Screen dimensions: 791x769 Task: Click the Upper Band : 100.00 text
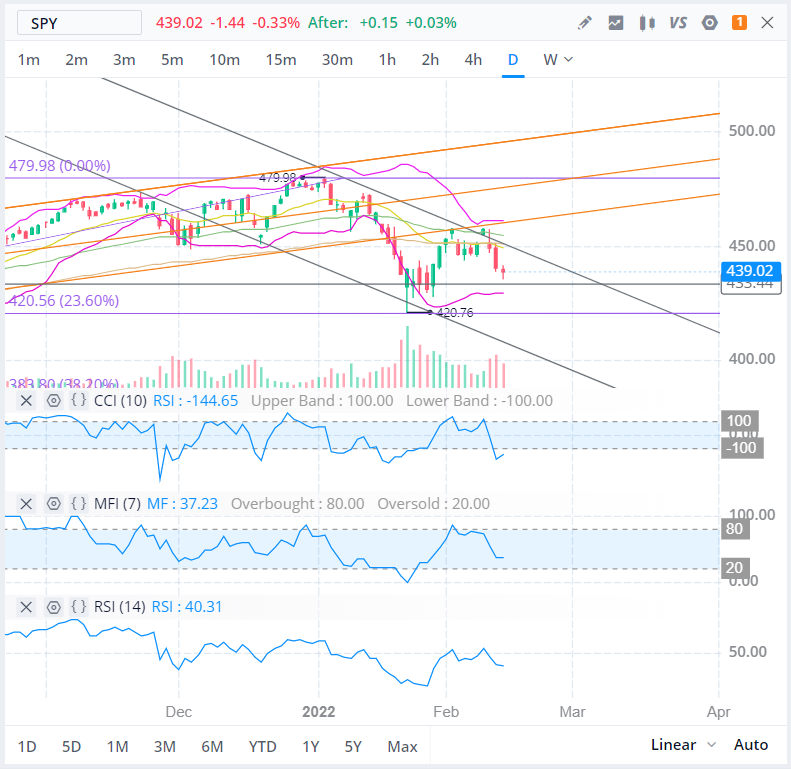(x=322, y=401)
